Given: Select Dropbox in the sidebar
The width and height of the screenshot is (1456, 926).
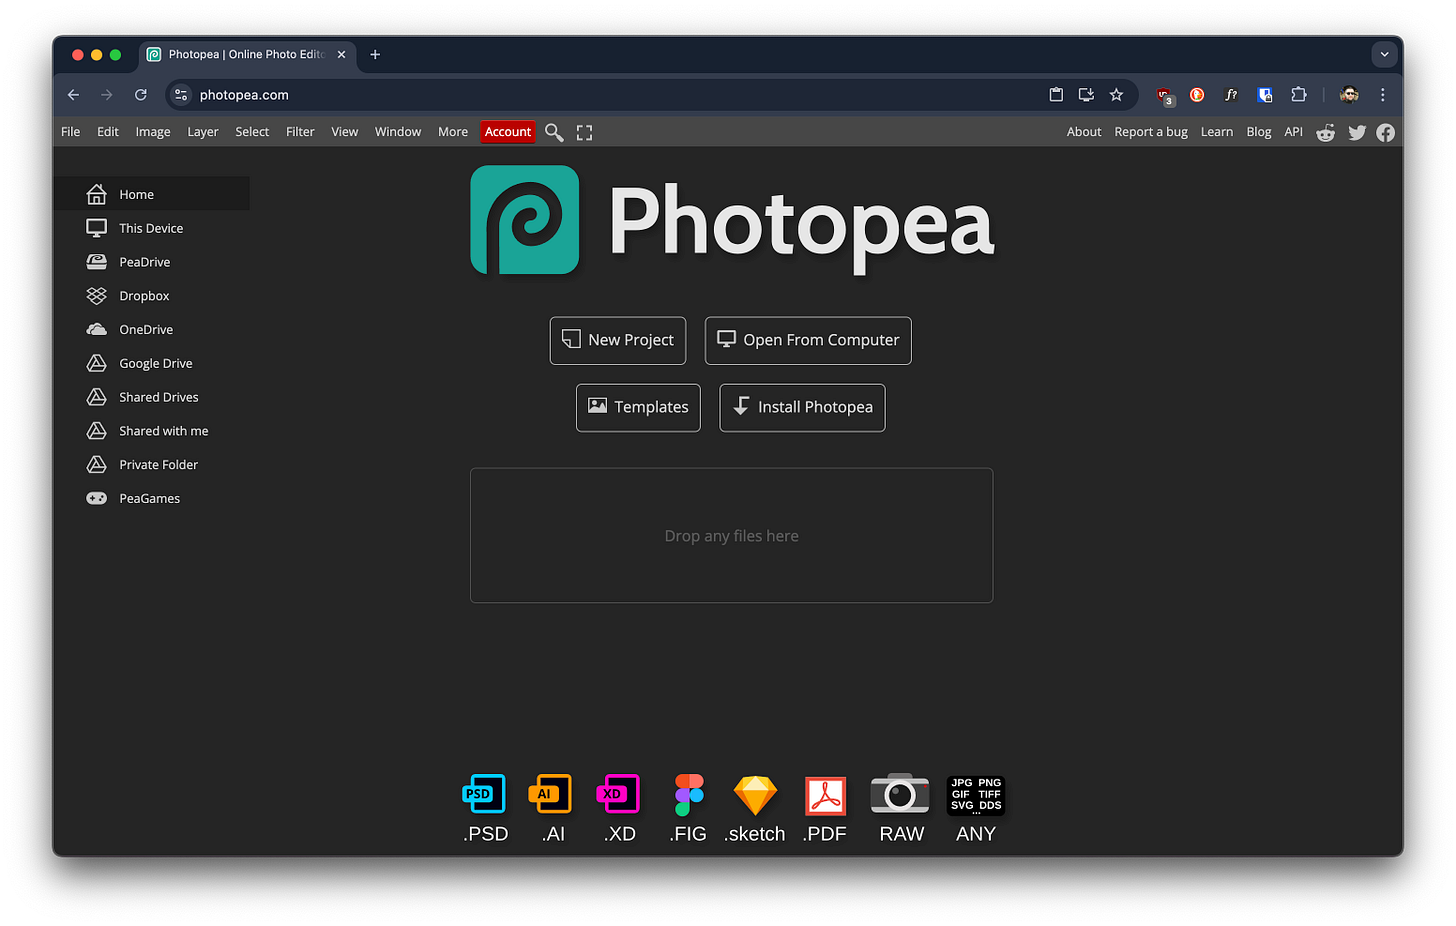Looking at the screenshot, I should click(151, 296).
